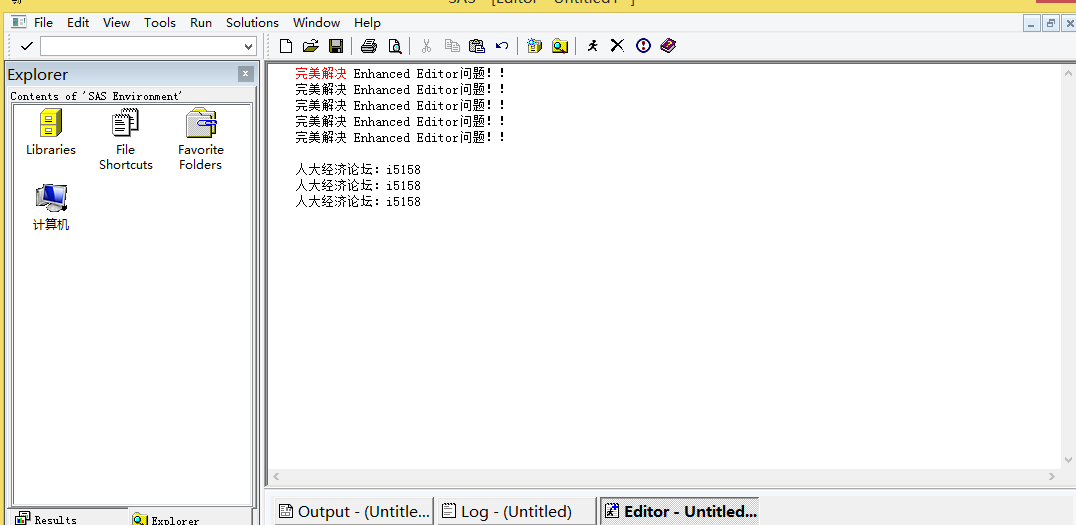Click the Open file icon
The image size is (1076, 525).
pyautogui.click(x=311, y=46)
